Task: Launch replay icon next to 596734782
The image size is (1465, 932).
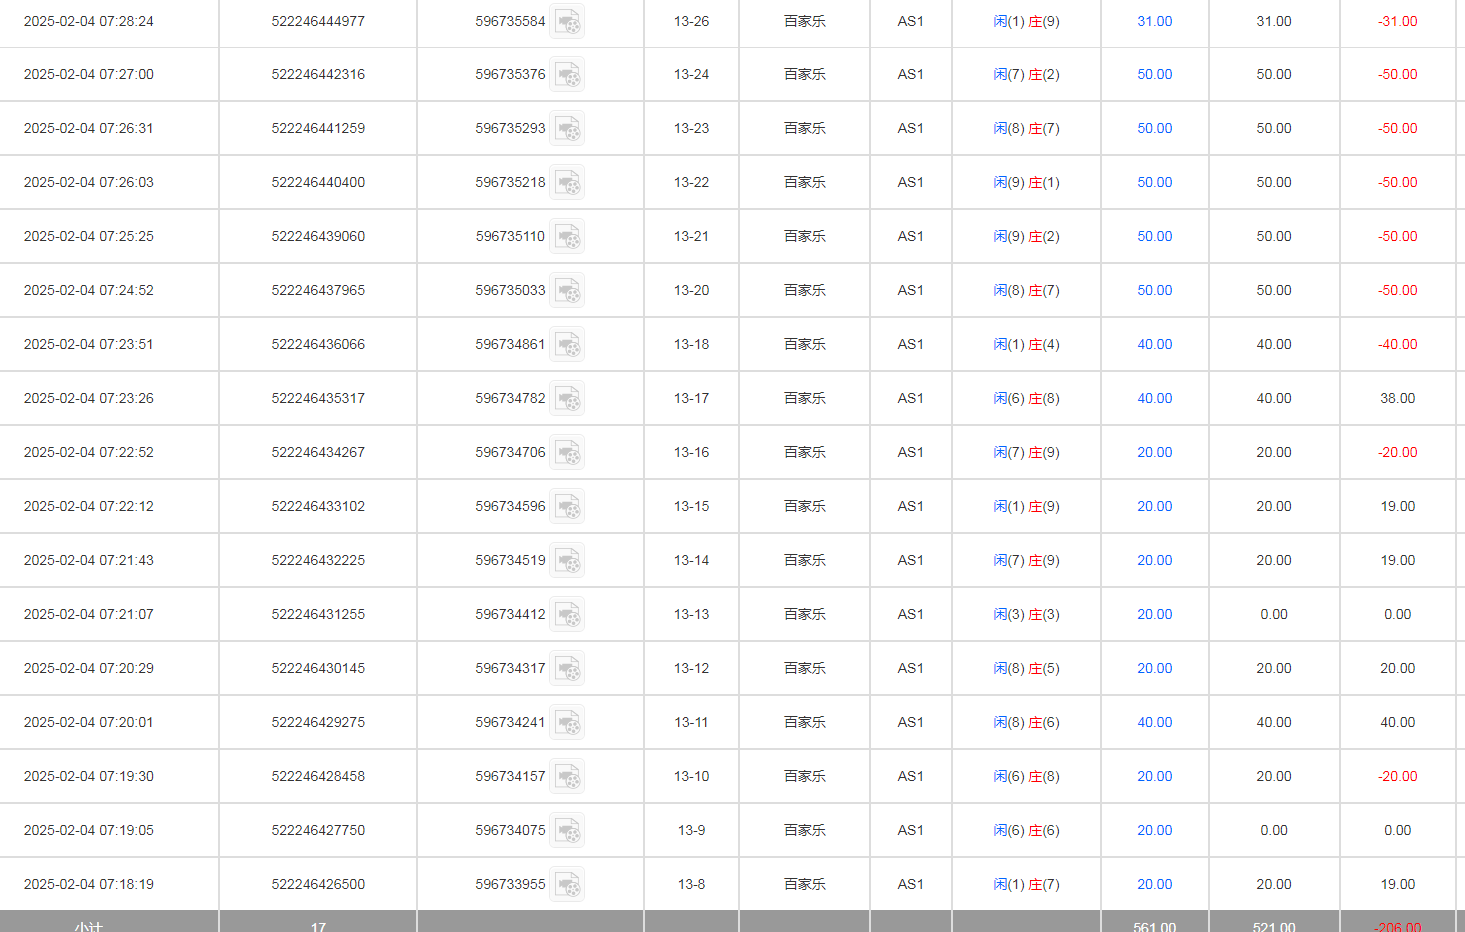Action: pyautogui.click(x=567, y=399)
